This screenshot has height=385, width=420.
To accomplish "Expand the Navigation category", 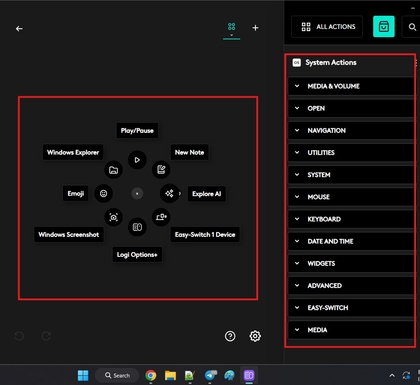I will (x=351, y=131).
